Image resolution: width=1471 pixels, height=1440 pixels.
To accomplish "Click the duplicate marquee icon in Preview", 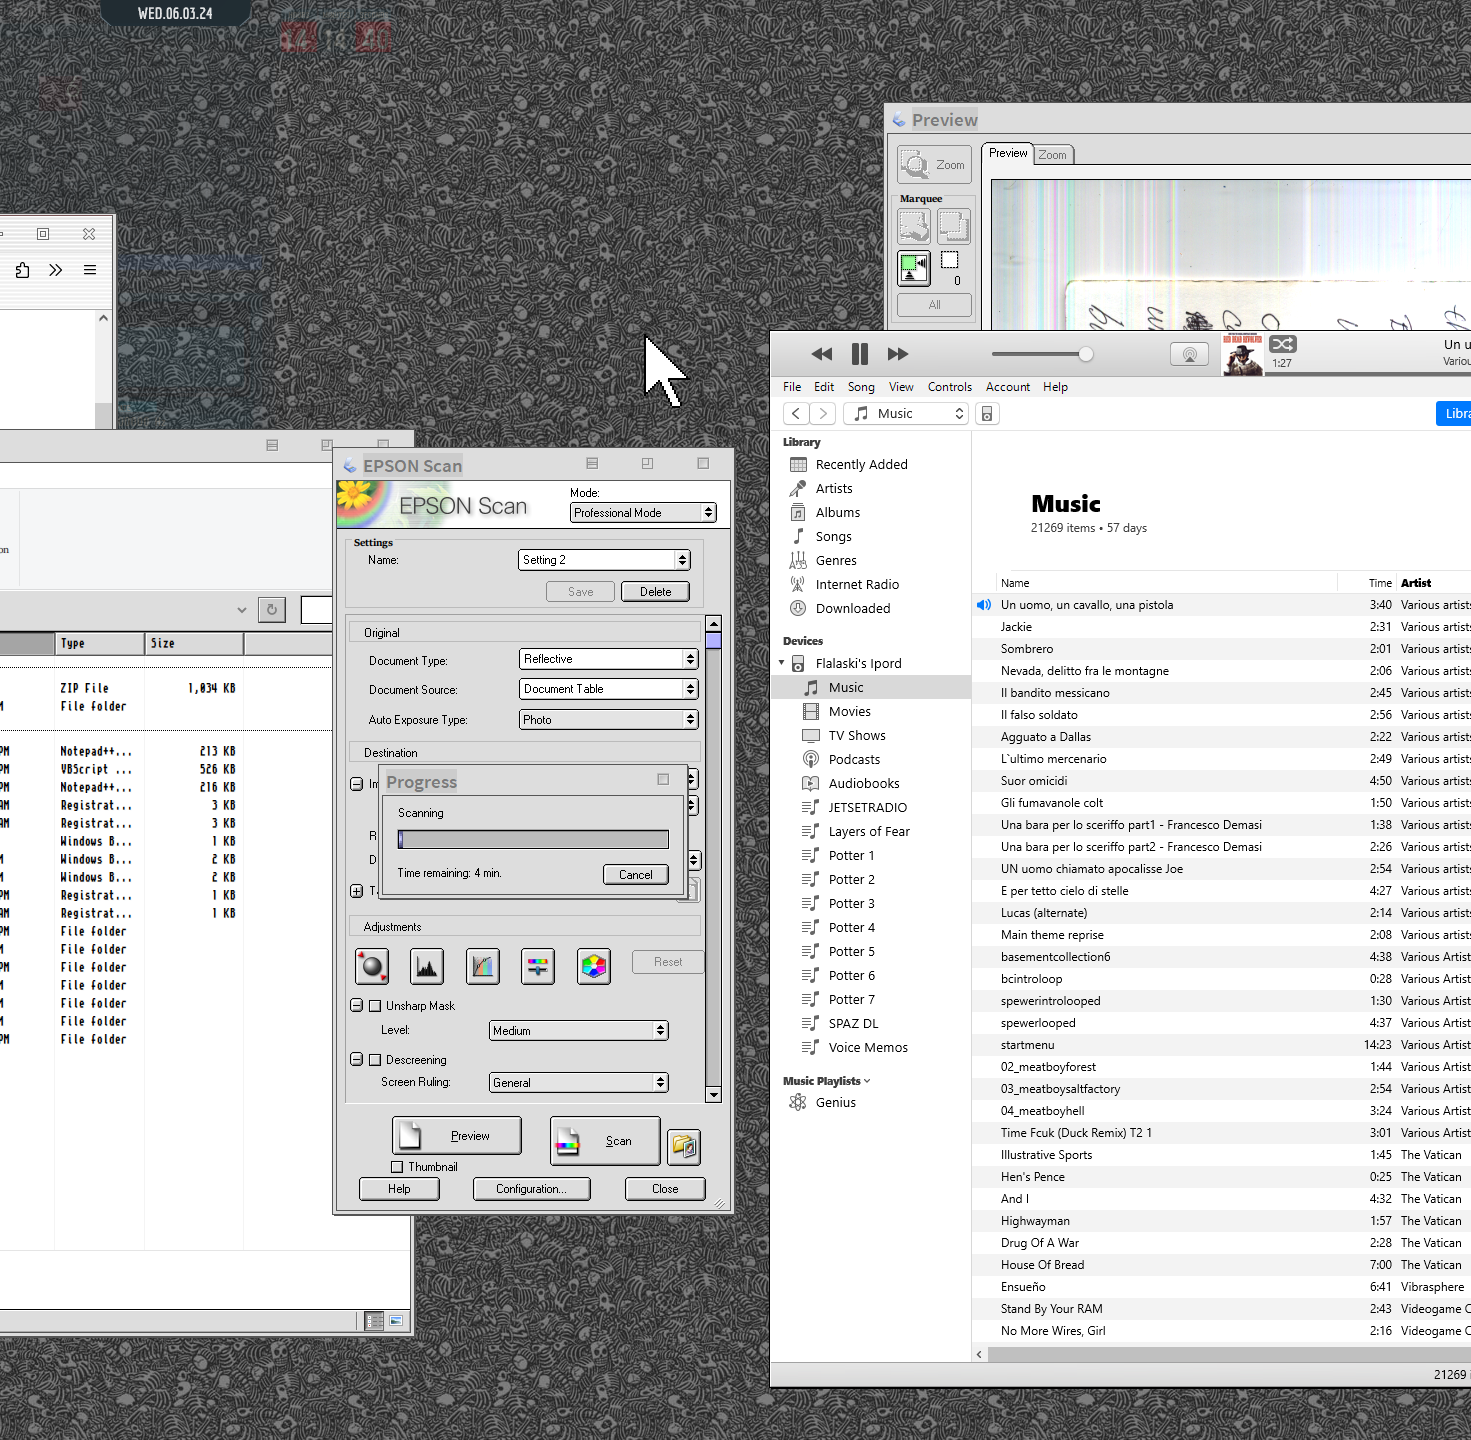I will 954,227.
